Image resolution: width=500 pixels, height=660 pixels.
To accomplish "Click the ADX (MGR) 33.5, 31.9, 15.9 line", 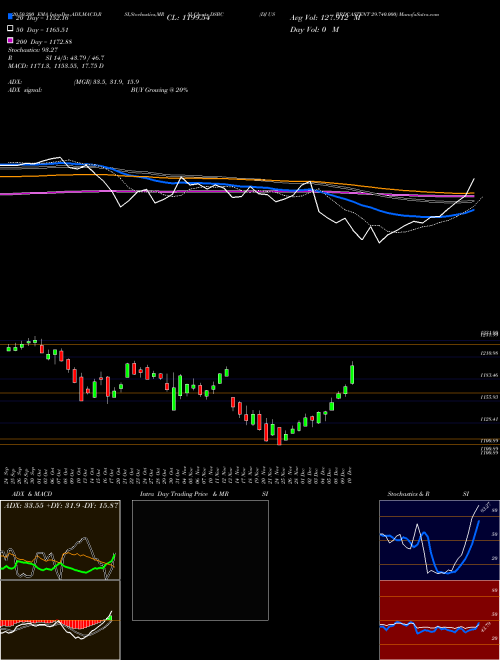I will click(74, 82).
